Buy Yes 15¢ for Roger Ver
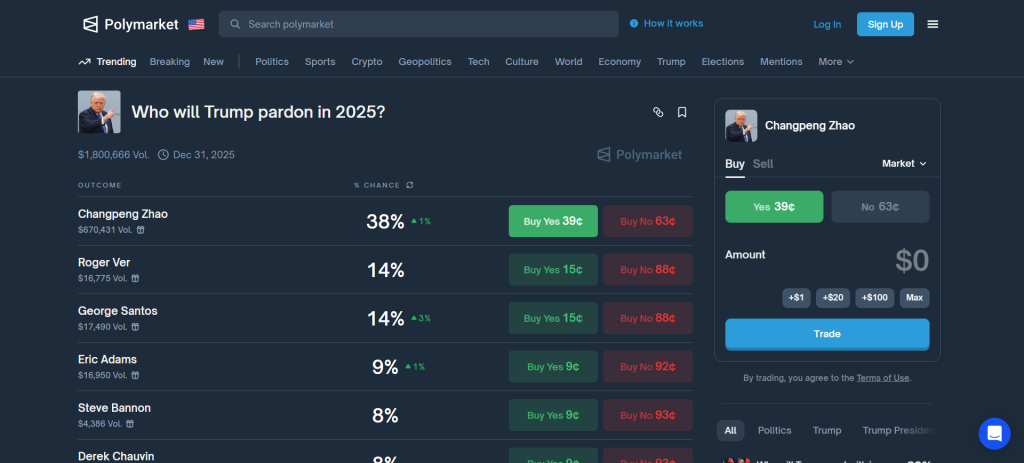This screenshot has width=1024, height=463. click(x=553, y=270)
